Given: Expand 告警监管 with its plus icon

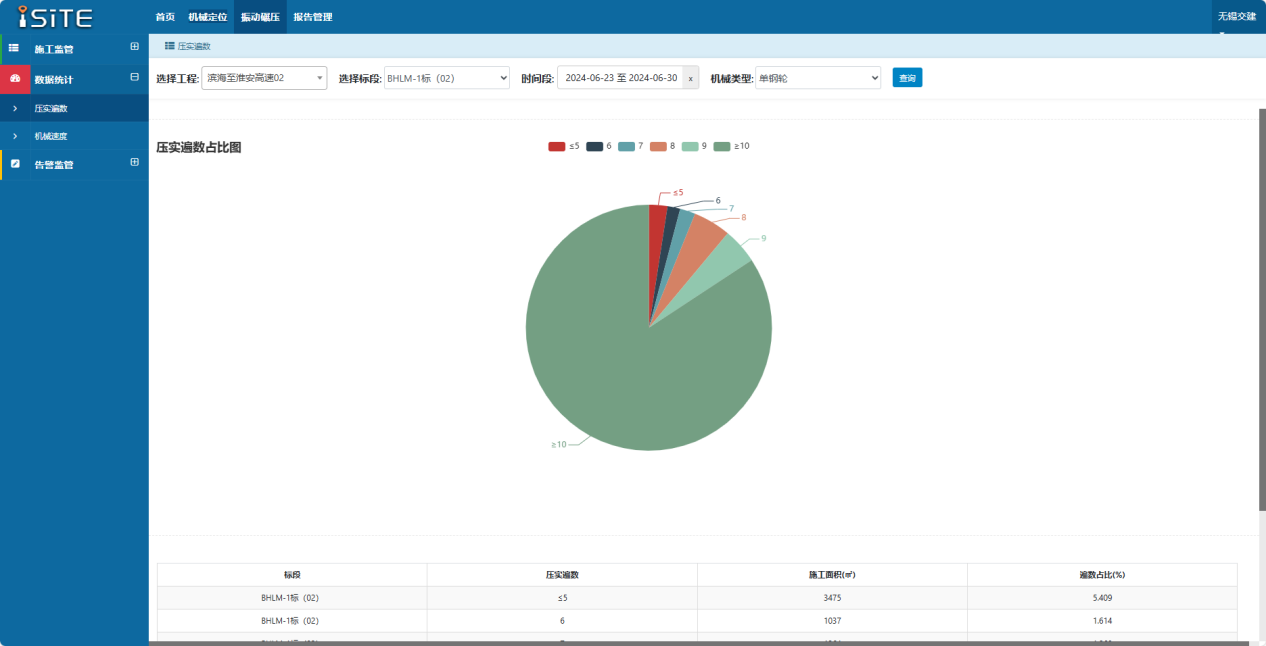Looking at the screenshot, I should [x=135, y=162].
